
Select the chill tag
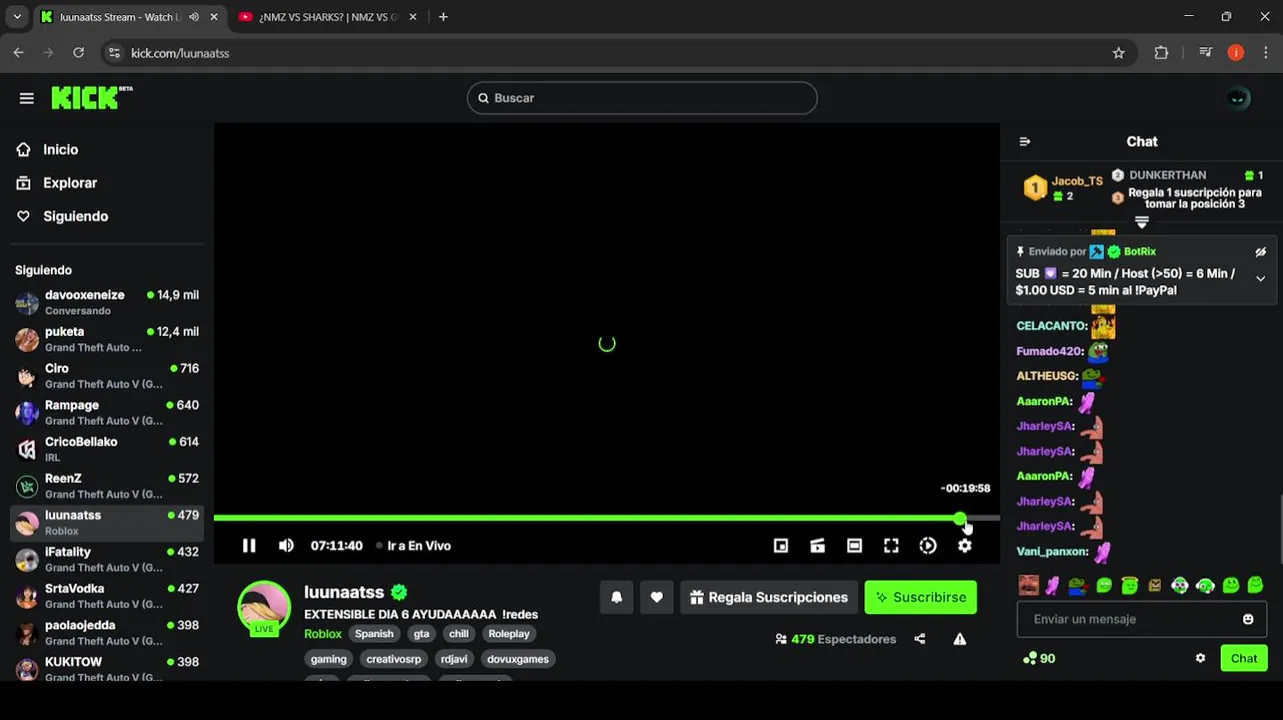point(459,634)
